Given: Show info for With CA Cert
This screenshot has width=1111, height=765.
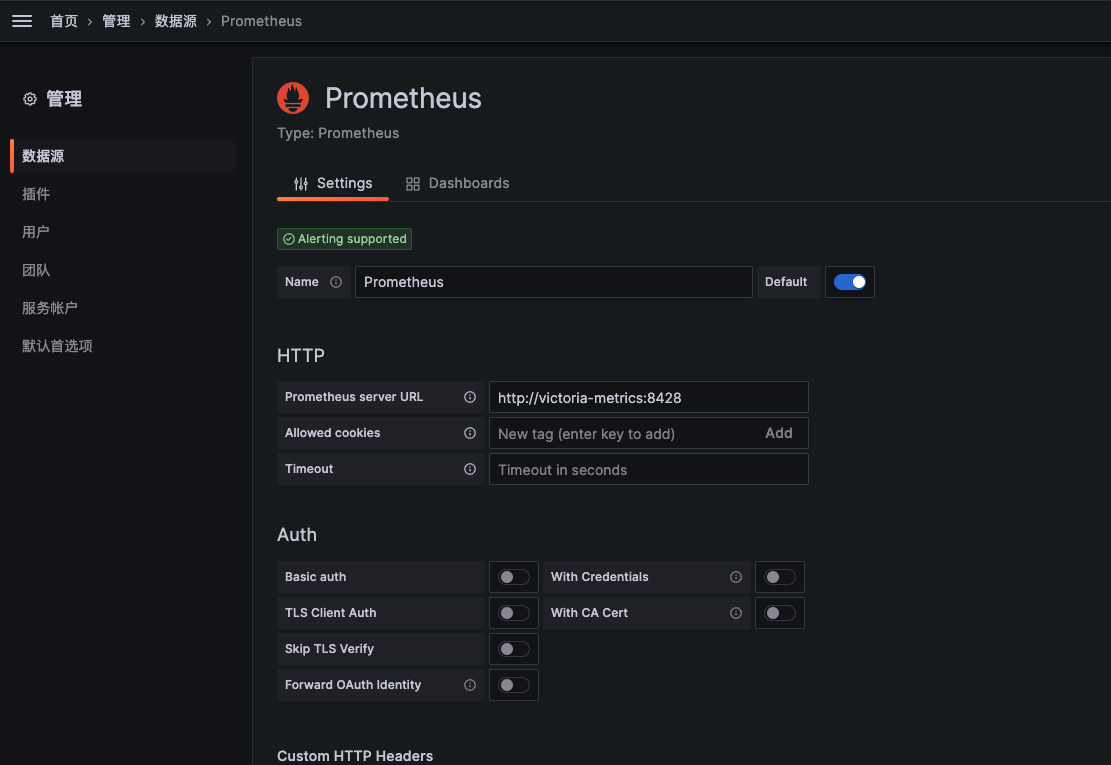Looking at the screenshot, I should [x=735, y=613].
